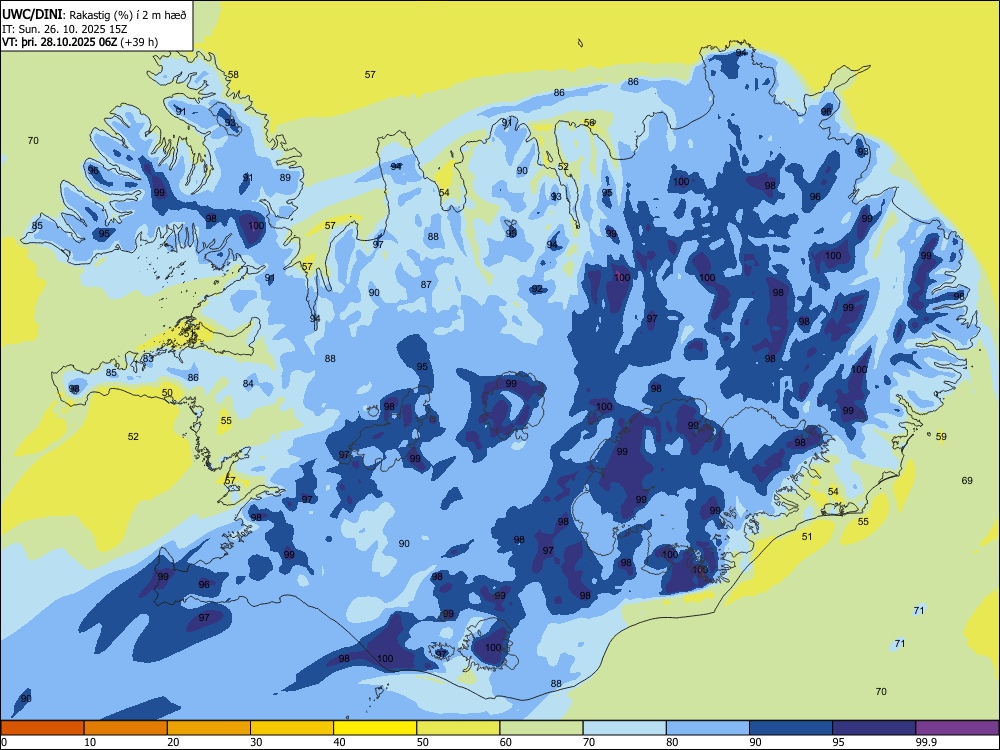Pick the amber 20–30 legend color box

click(x=209, y=728)
